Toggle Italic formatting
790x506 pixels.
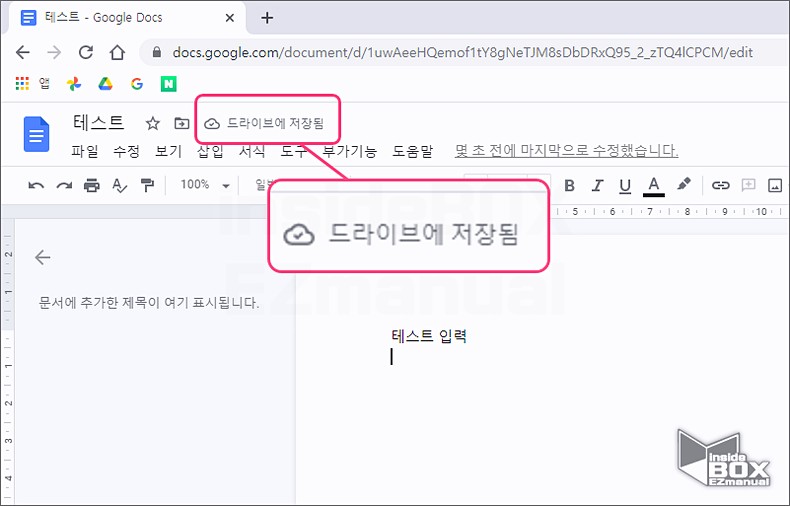[x=598, y=185]
